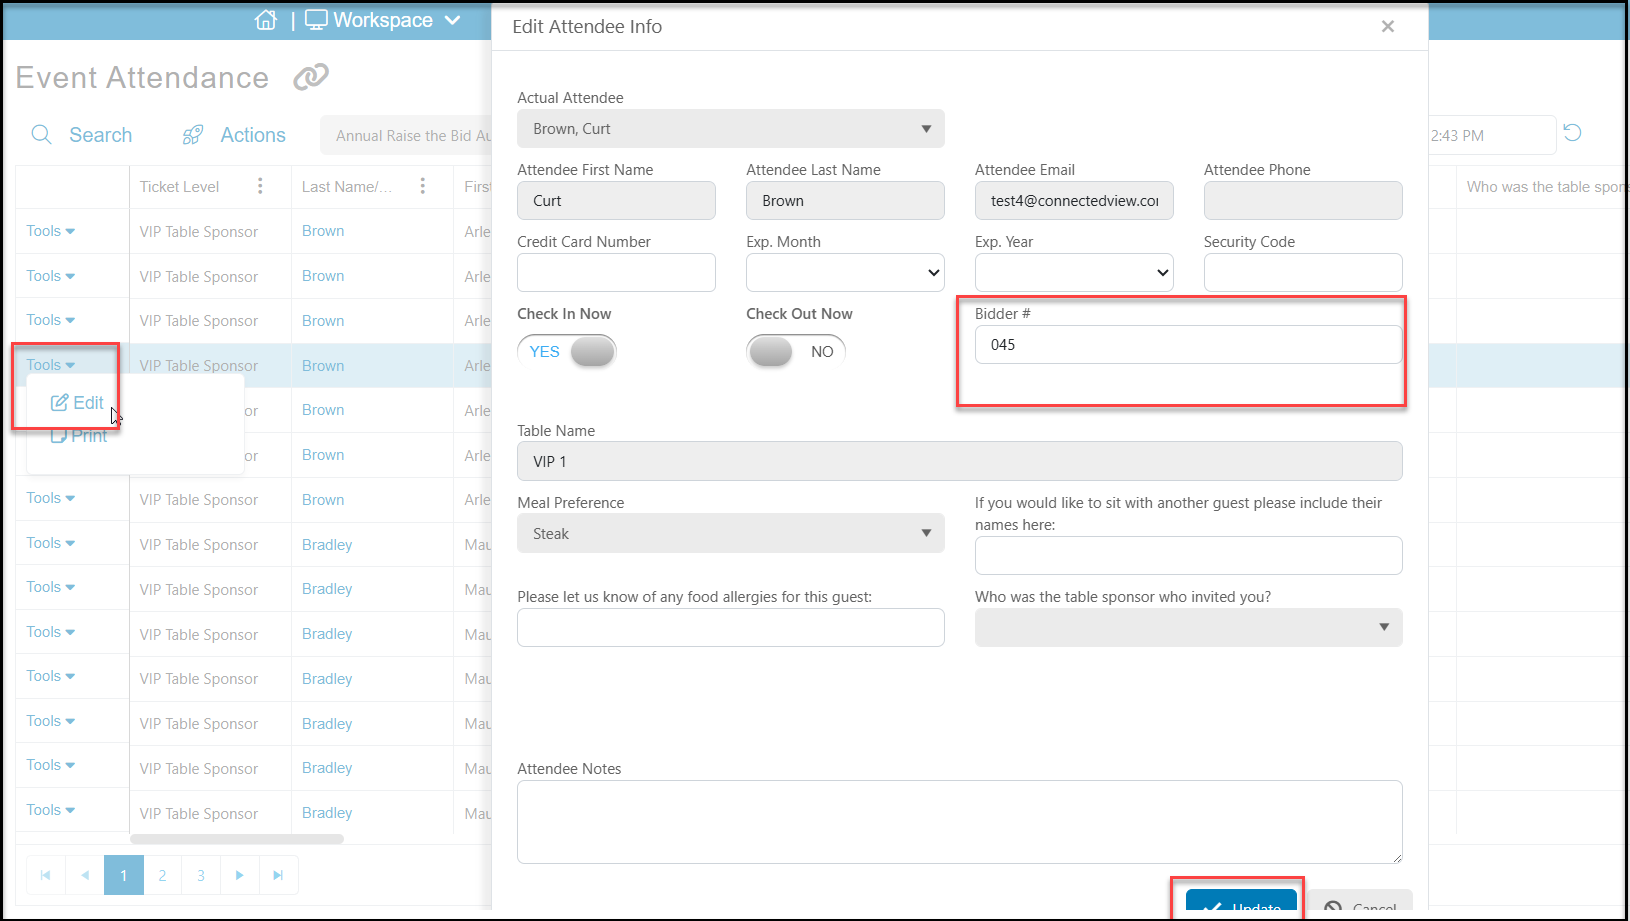Image resolution: width=1630 pixels, height=921 pixels.
Task: Open the Exp. Month dropdown
Action: (x=845, y=273)
